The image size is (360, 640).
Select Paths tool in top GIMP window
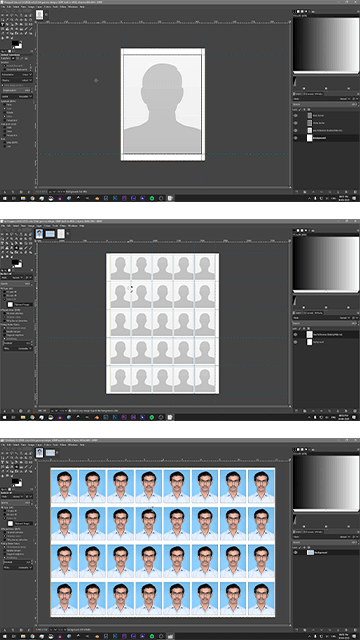click(2, 20)
